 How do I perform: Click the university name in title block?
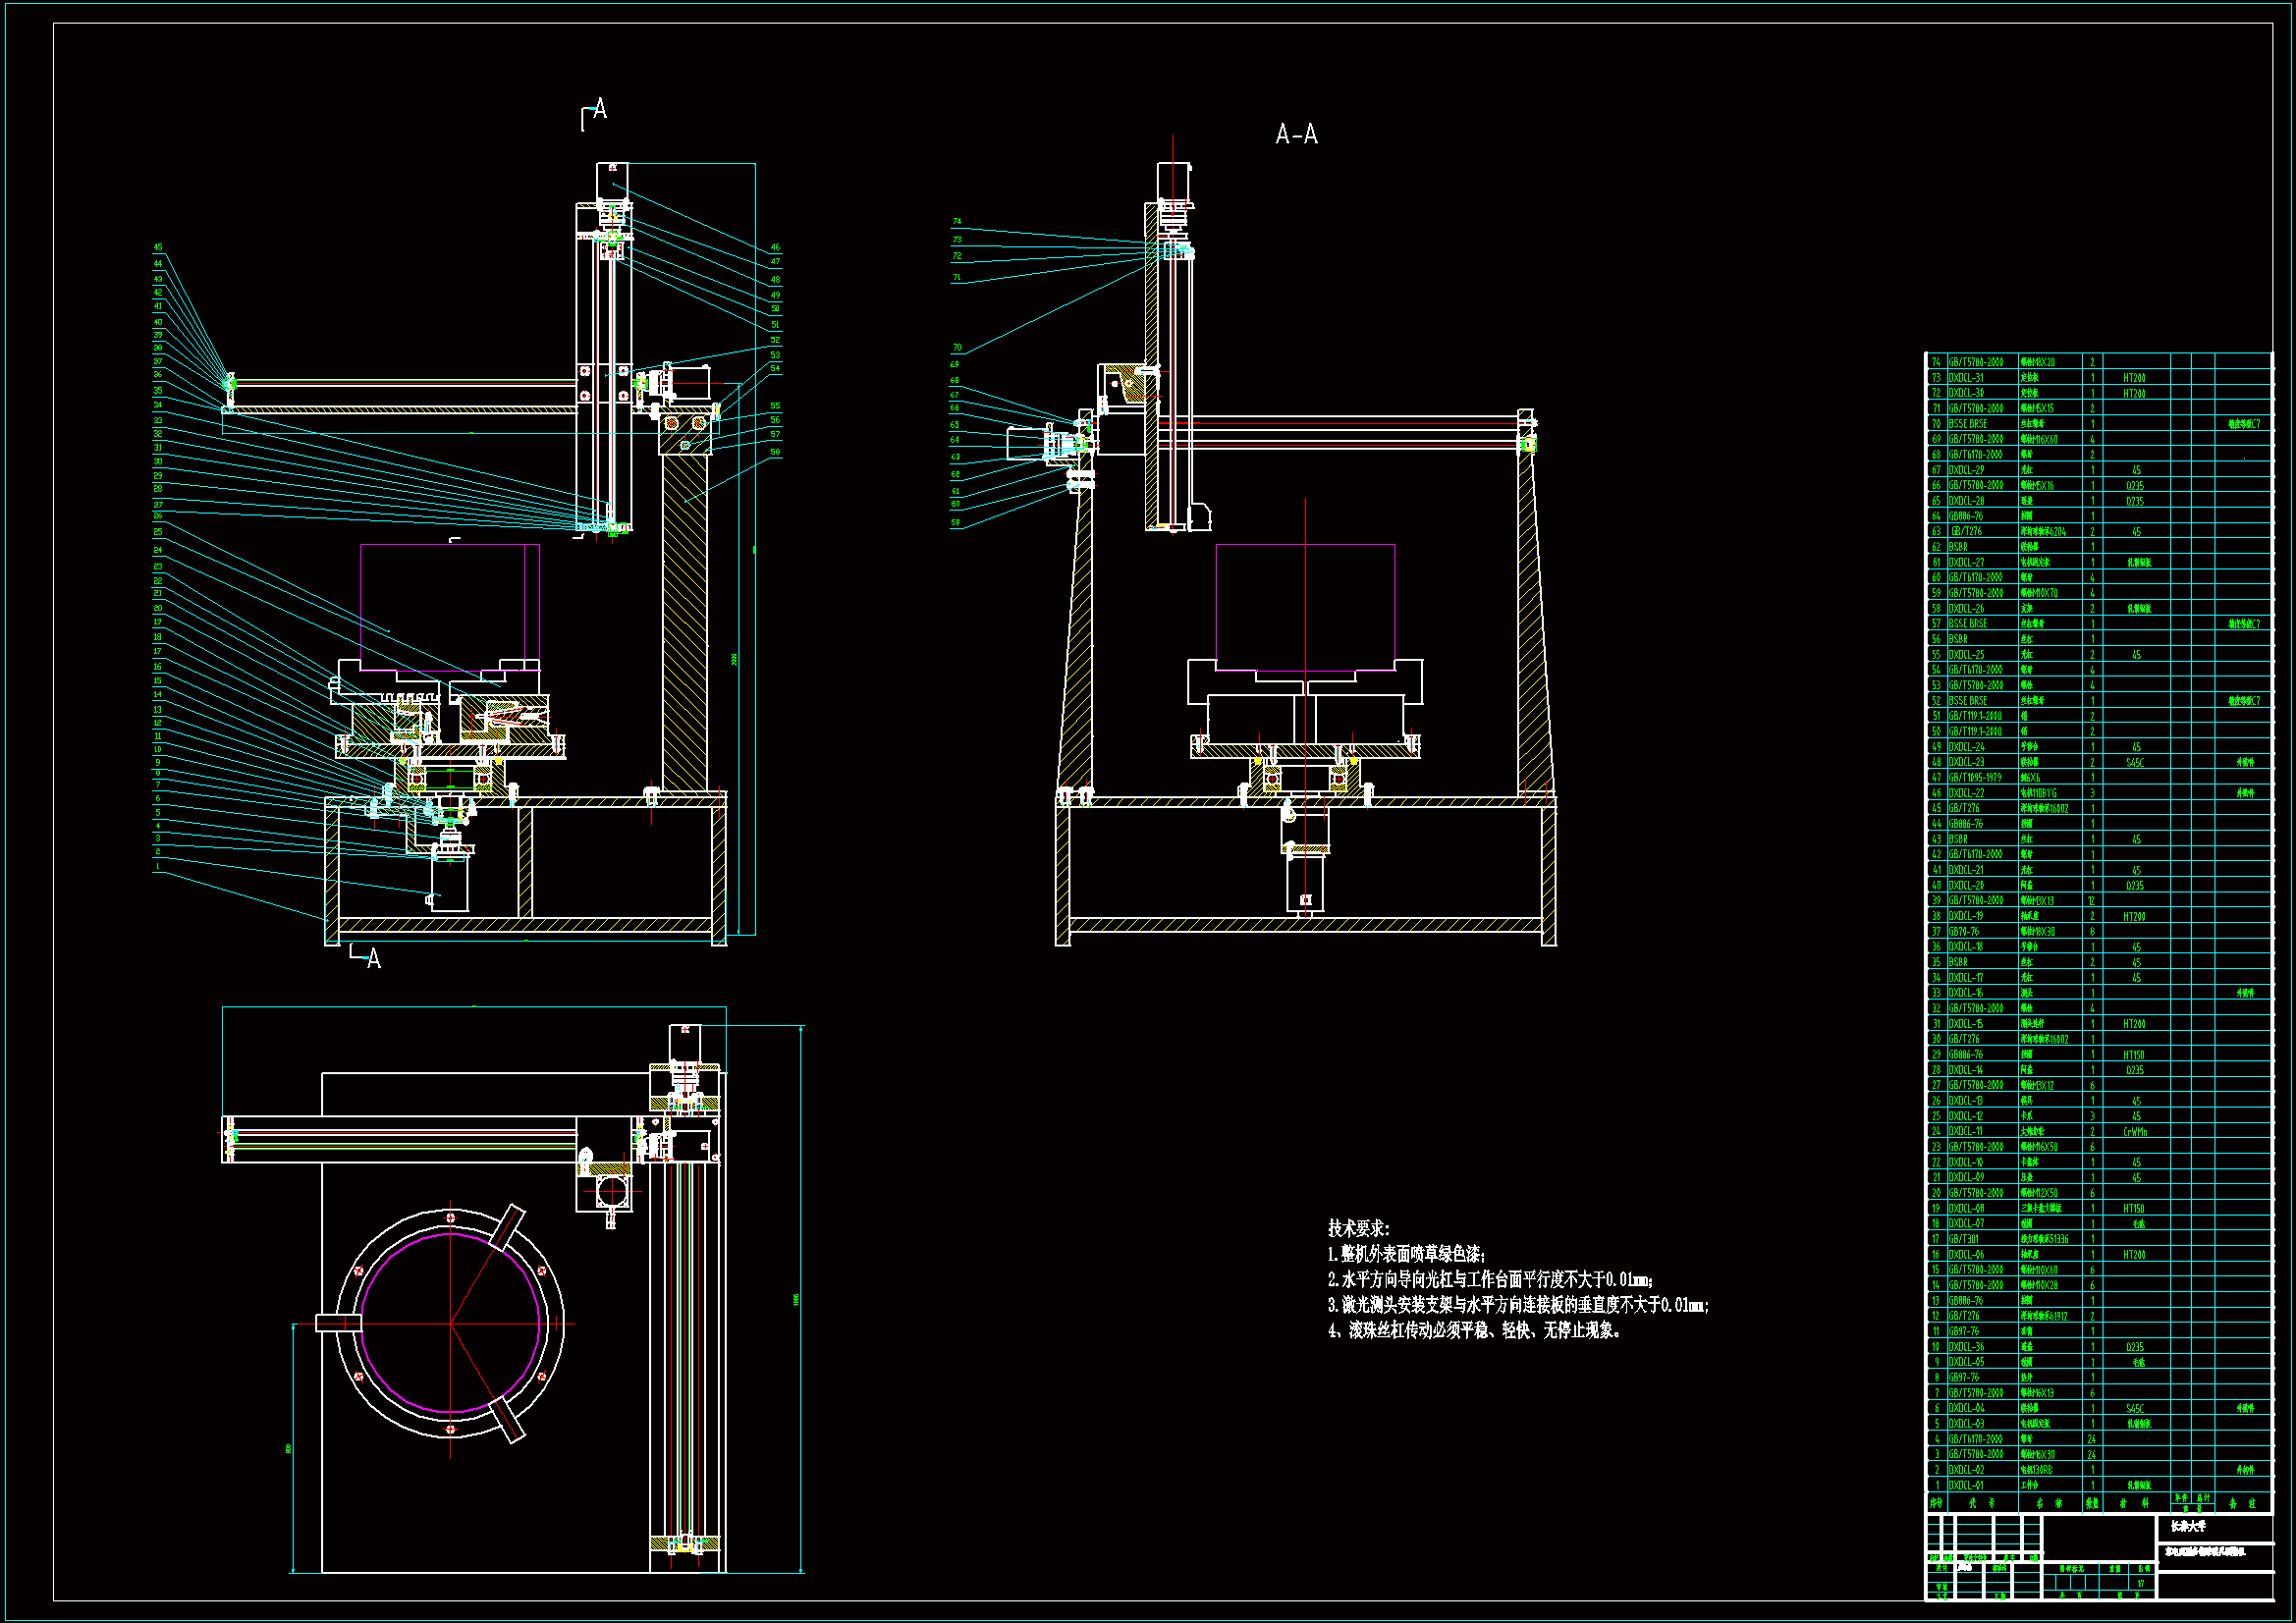coord(2187,1527)
